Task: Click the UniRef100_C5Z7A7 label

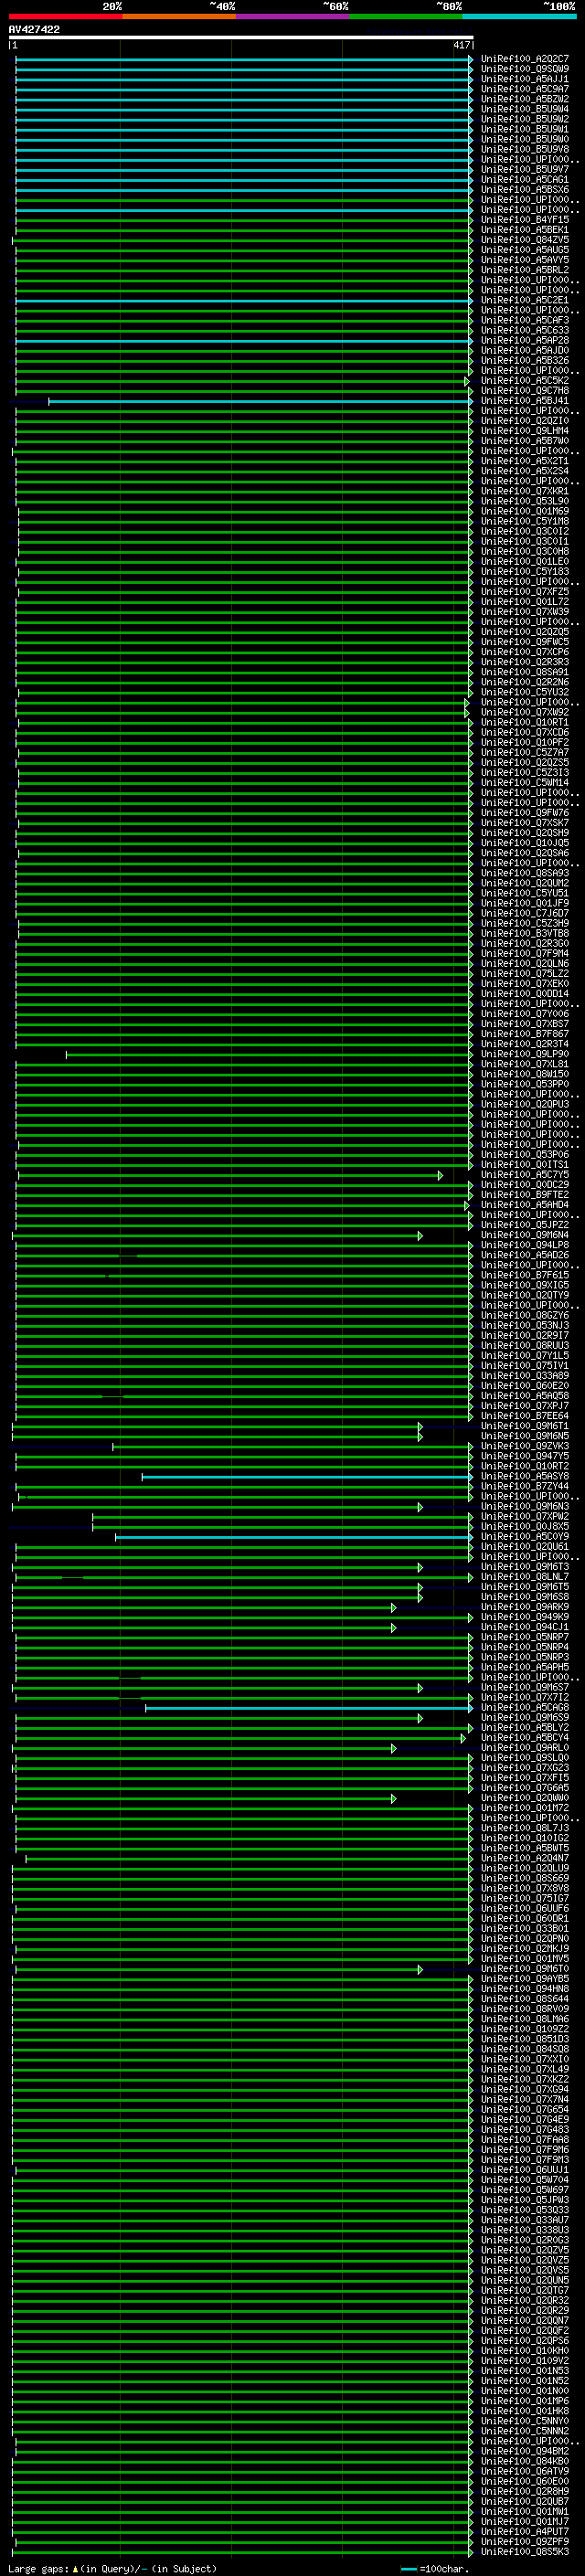Action: [x=525, y=753]
